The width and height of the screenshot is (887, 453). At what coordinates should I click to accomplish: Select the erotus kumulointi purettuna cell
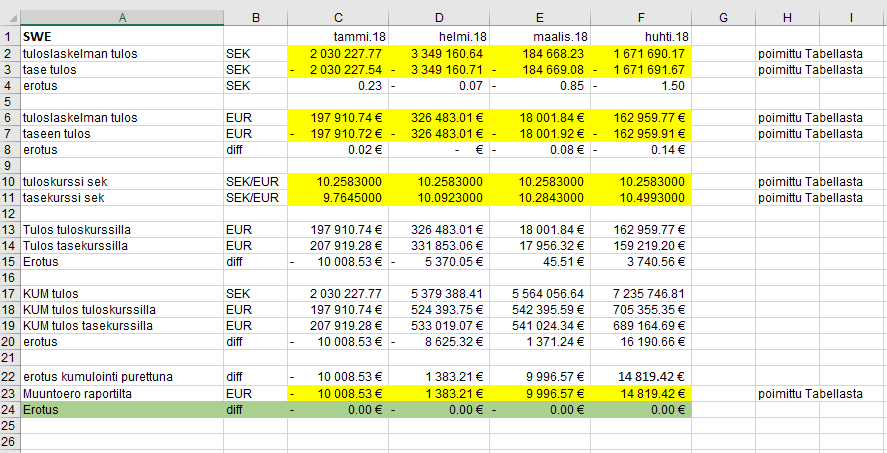tap(121, 377)
